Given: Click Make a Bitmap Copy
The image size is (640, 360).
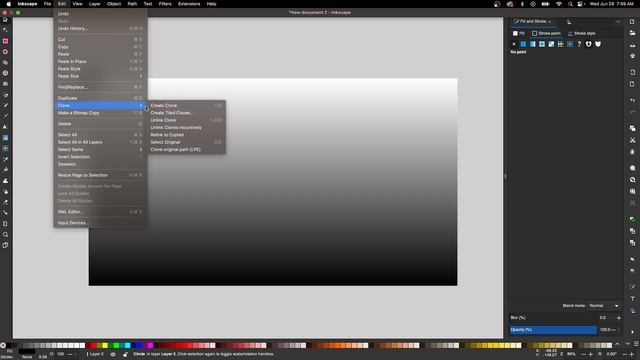Looking at the screenshot, I should click(100, 113).
